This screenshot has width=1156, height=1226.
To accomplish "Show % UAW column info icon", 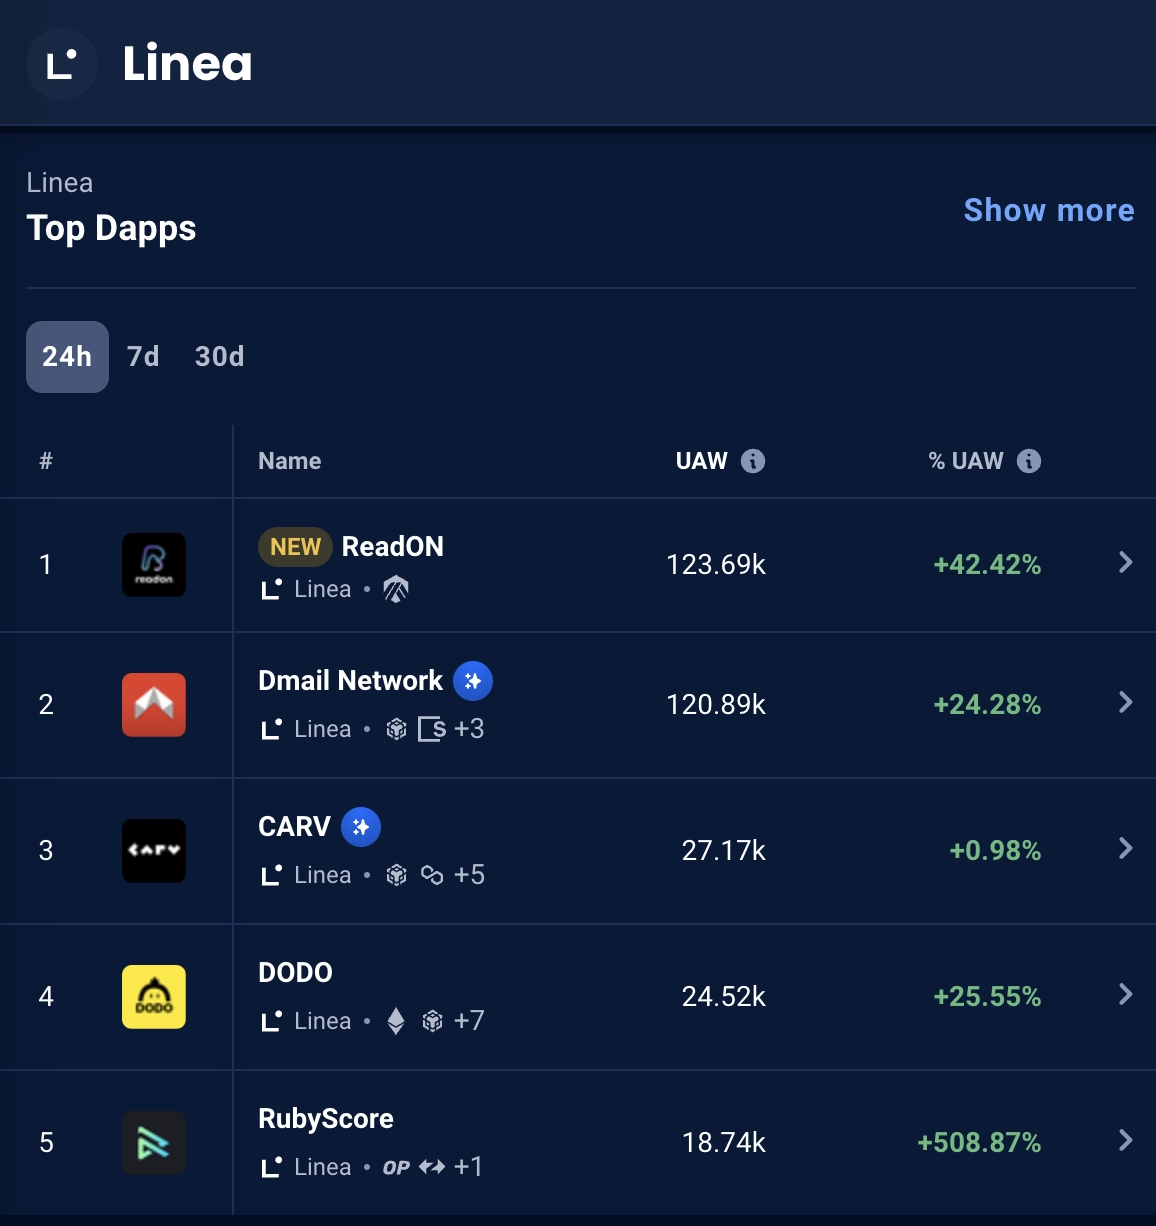I will pos(1029,461).
